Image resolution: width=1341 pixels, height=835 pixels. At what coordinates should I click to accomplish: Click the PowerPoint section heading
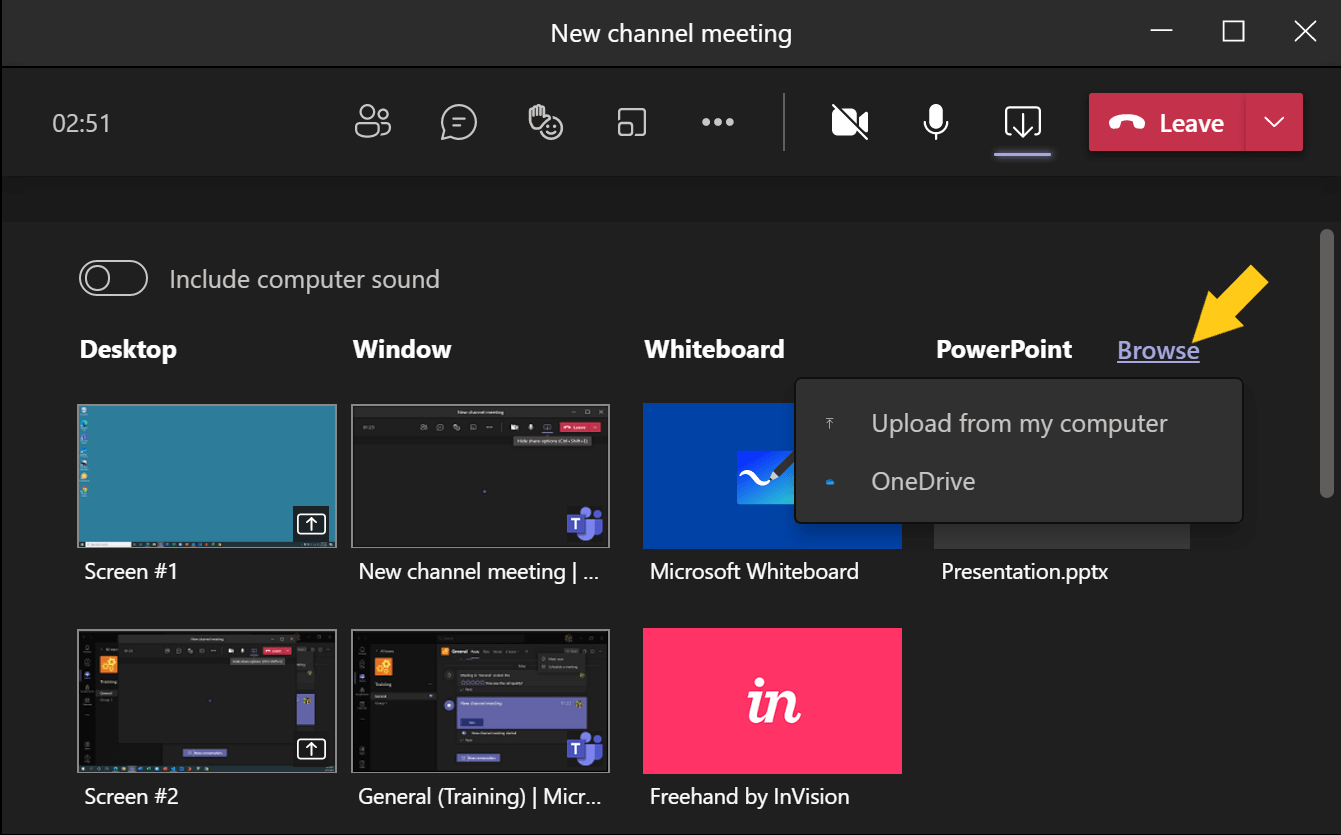(x=1004, y=349)
